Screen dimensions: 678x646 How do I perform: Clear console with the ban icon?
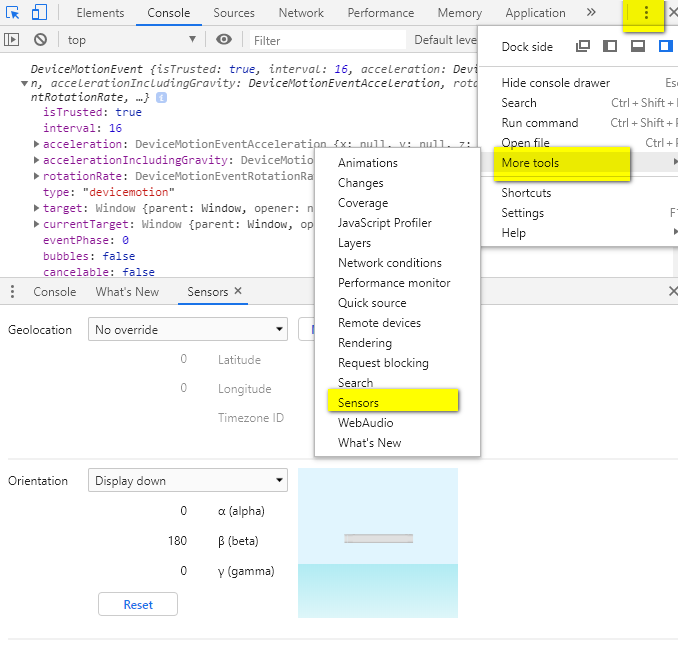point(40,40)
